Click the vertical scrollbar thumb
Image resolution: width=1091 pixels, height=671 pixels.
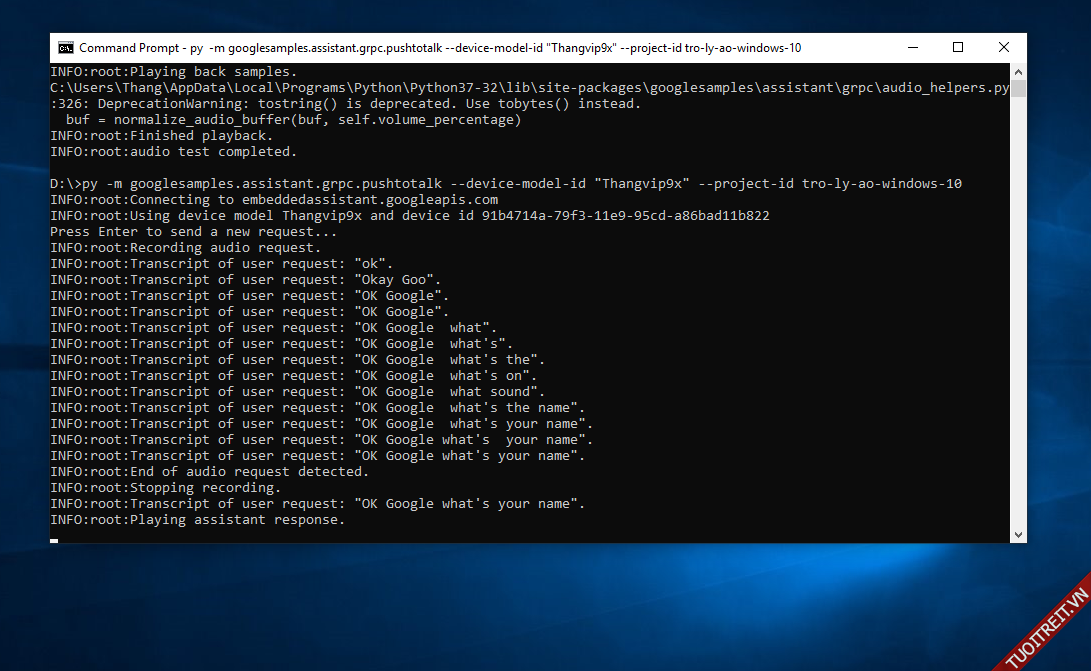click(x=1018, y=89)
